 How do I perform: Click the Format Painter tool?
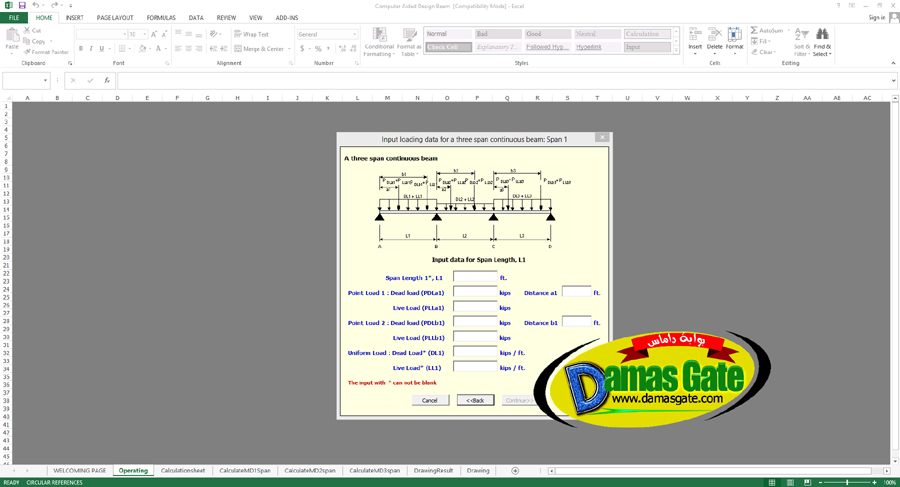pos(45,52)
